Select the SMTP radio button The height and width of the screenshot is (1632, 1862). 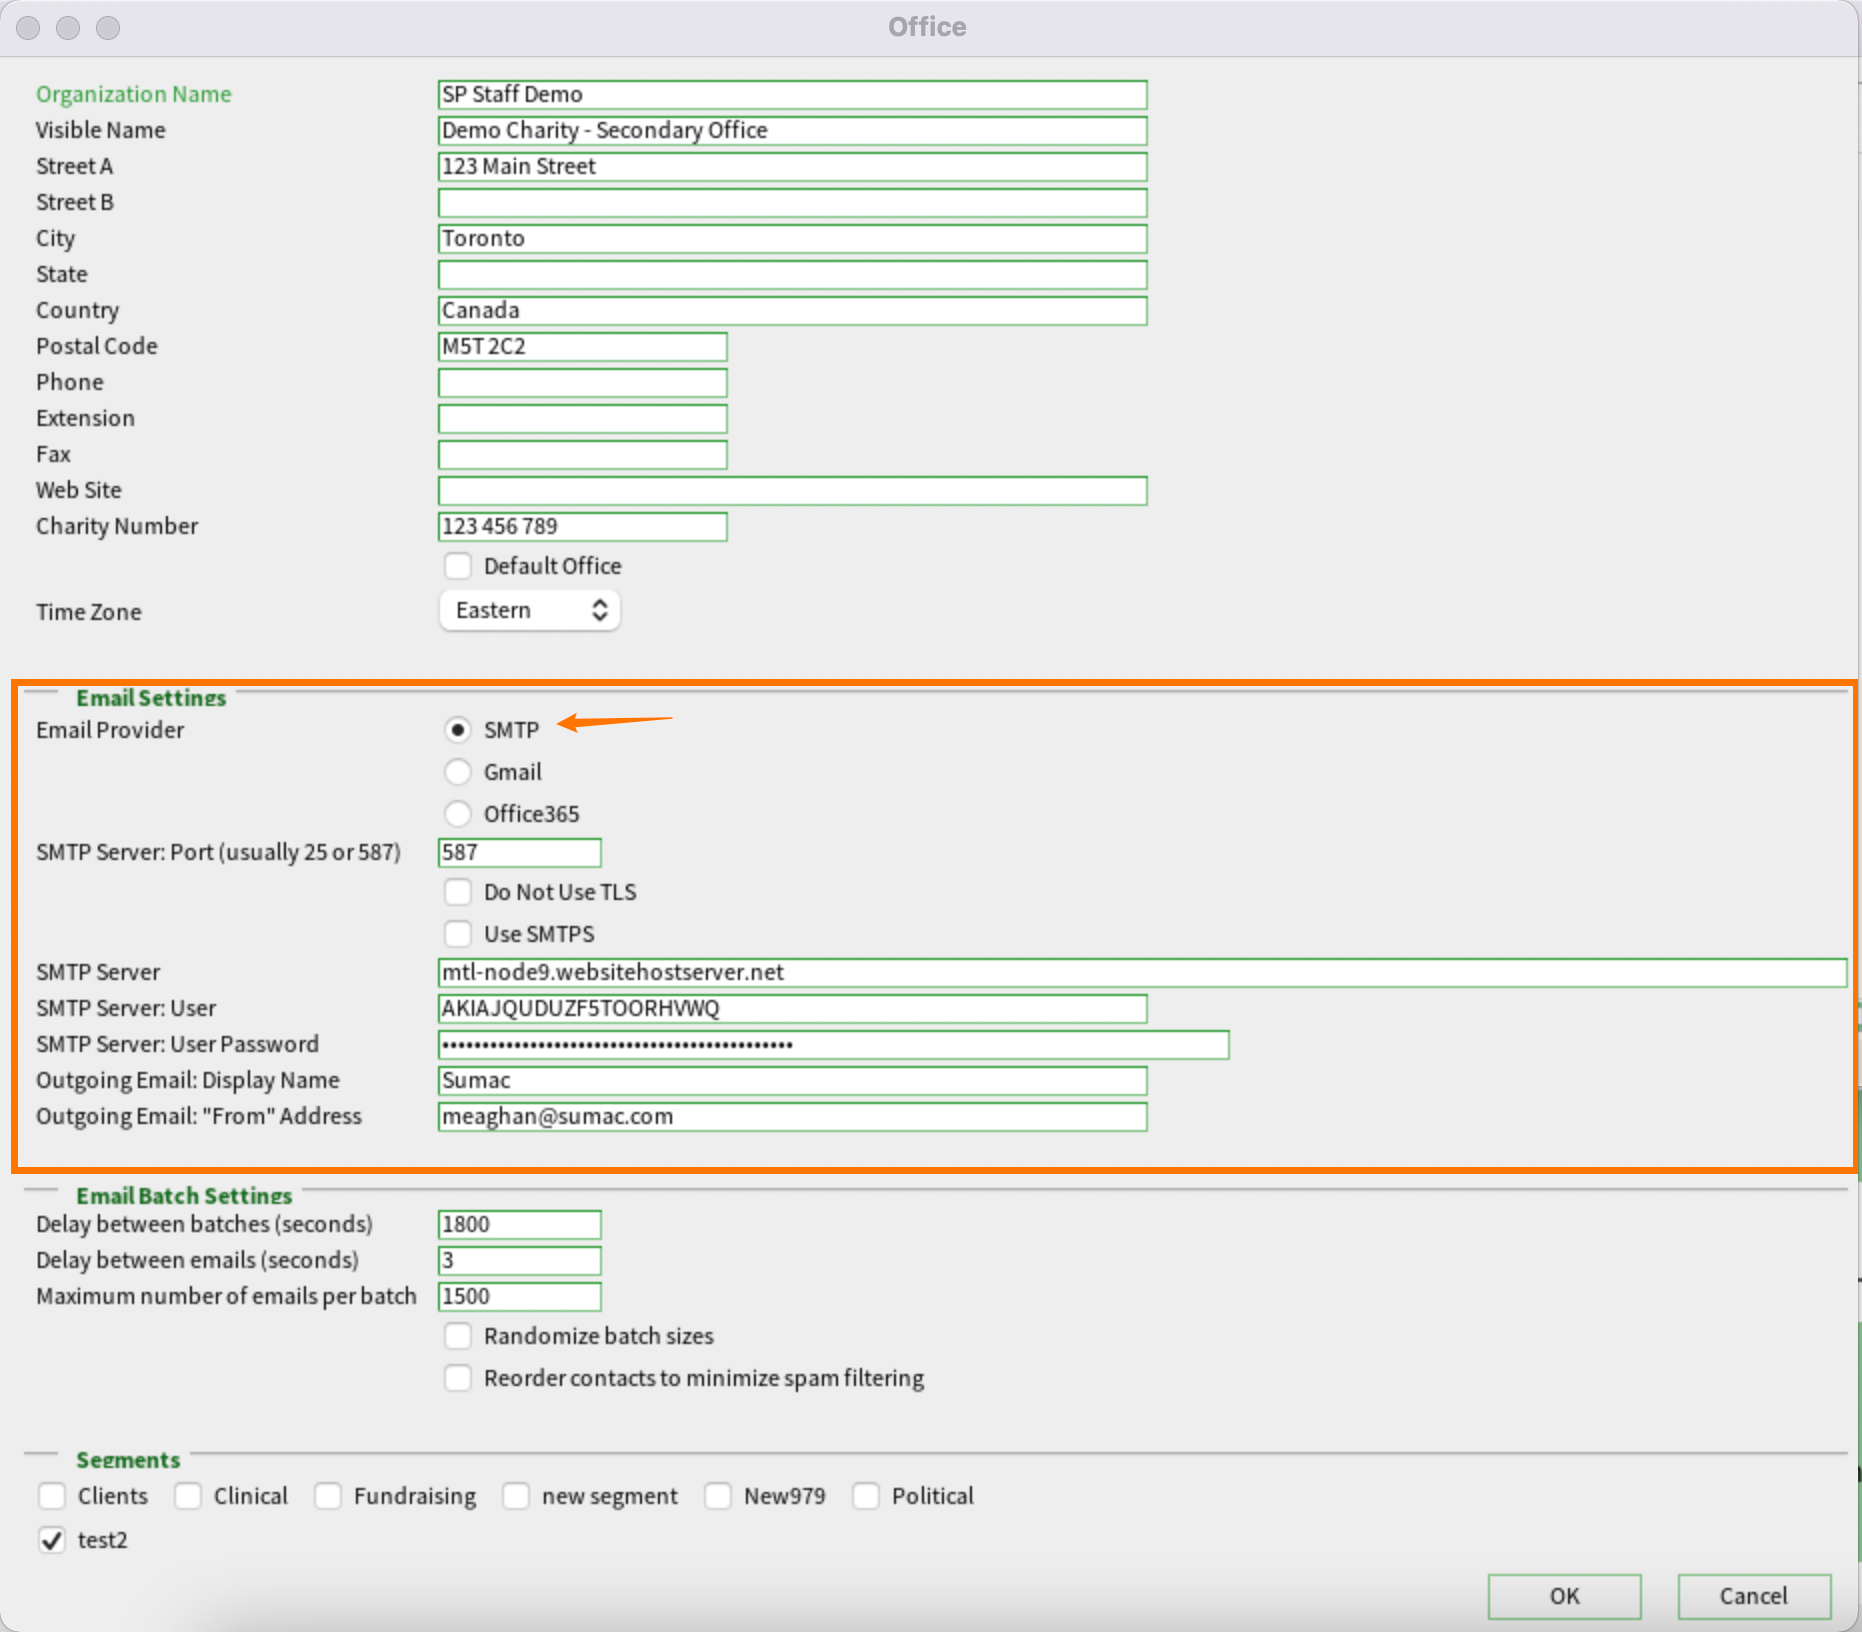(458, 730)
